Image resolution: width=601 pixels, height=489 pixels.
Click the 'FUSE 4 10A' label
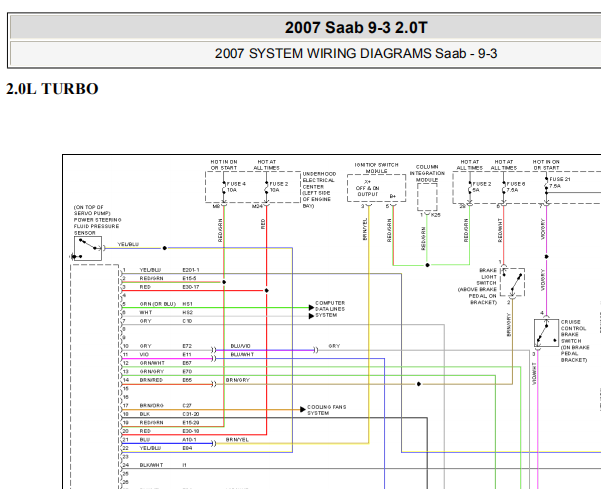(236, 187)
